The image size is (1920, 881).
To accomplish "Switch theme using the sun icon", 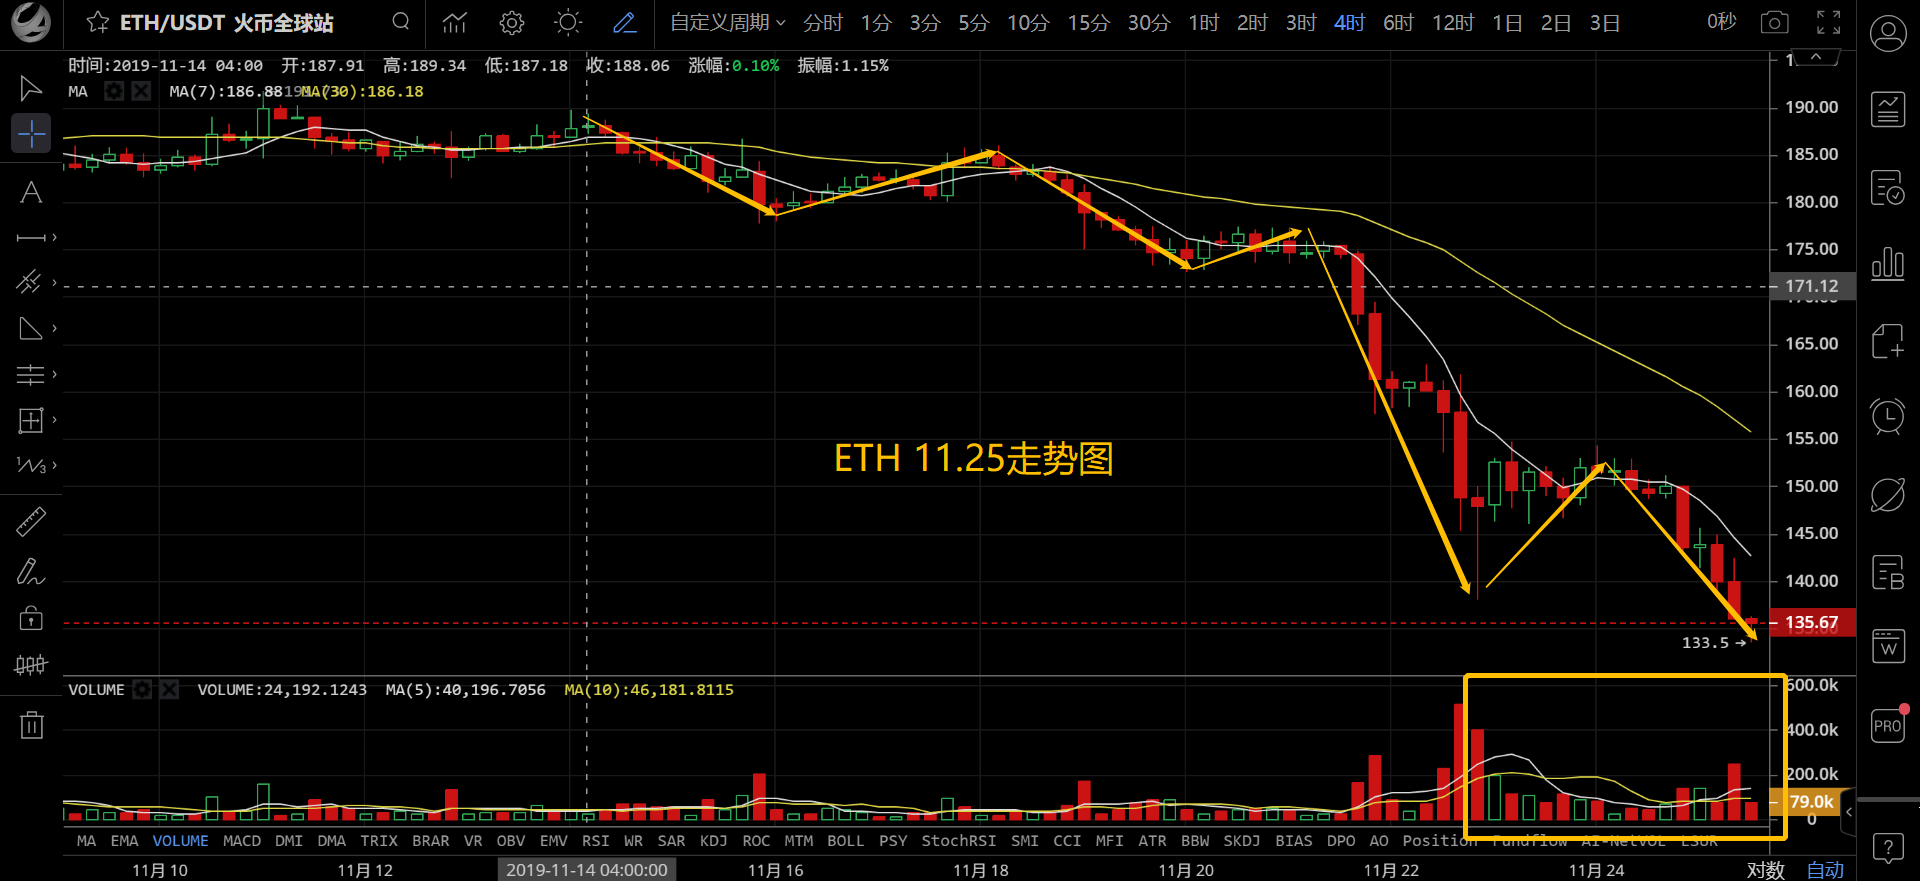I will [x=568, y=22].
